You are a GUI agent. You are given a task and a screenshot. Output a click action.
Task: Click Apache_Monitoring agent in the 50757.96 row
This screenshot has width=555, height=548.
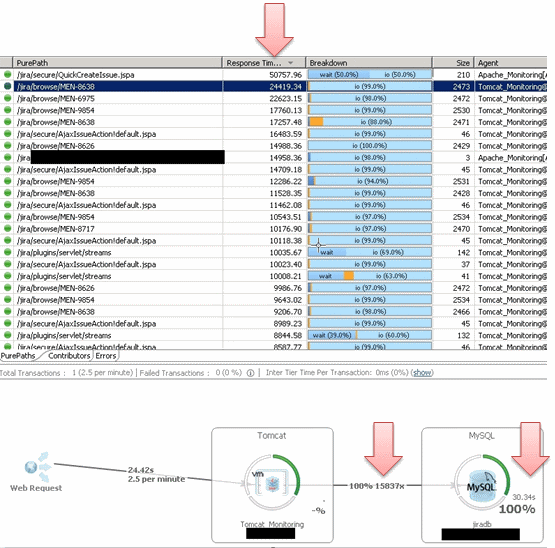[x=512, y=75]
